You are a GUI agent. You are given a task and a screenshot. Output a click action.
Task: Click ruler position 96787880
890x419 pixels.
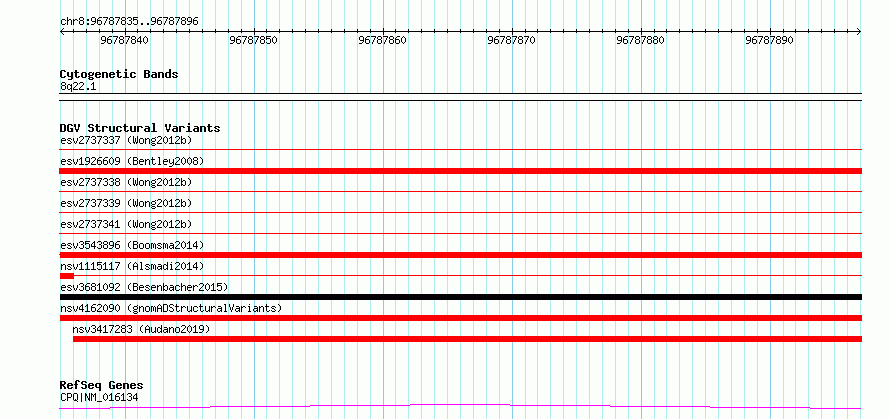coord(640,41)
